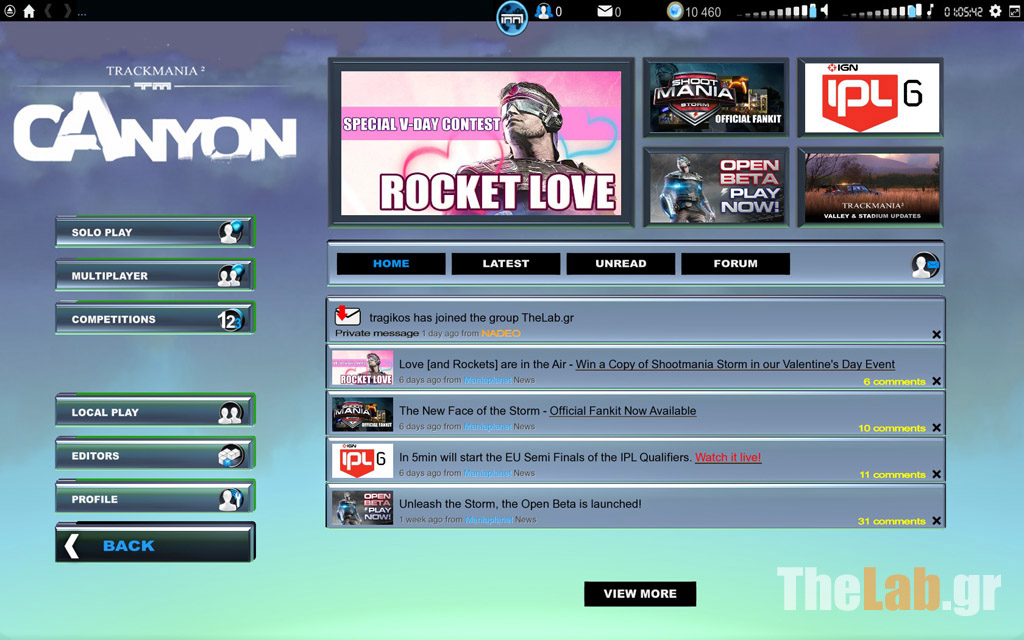1024x640 pixels.
Task: Switch to the Home tab
Action: [x=391, y=264]
